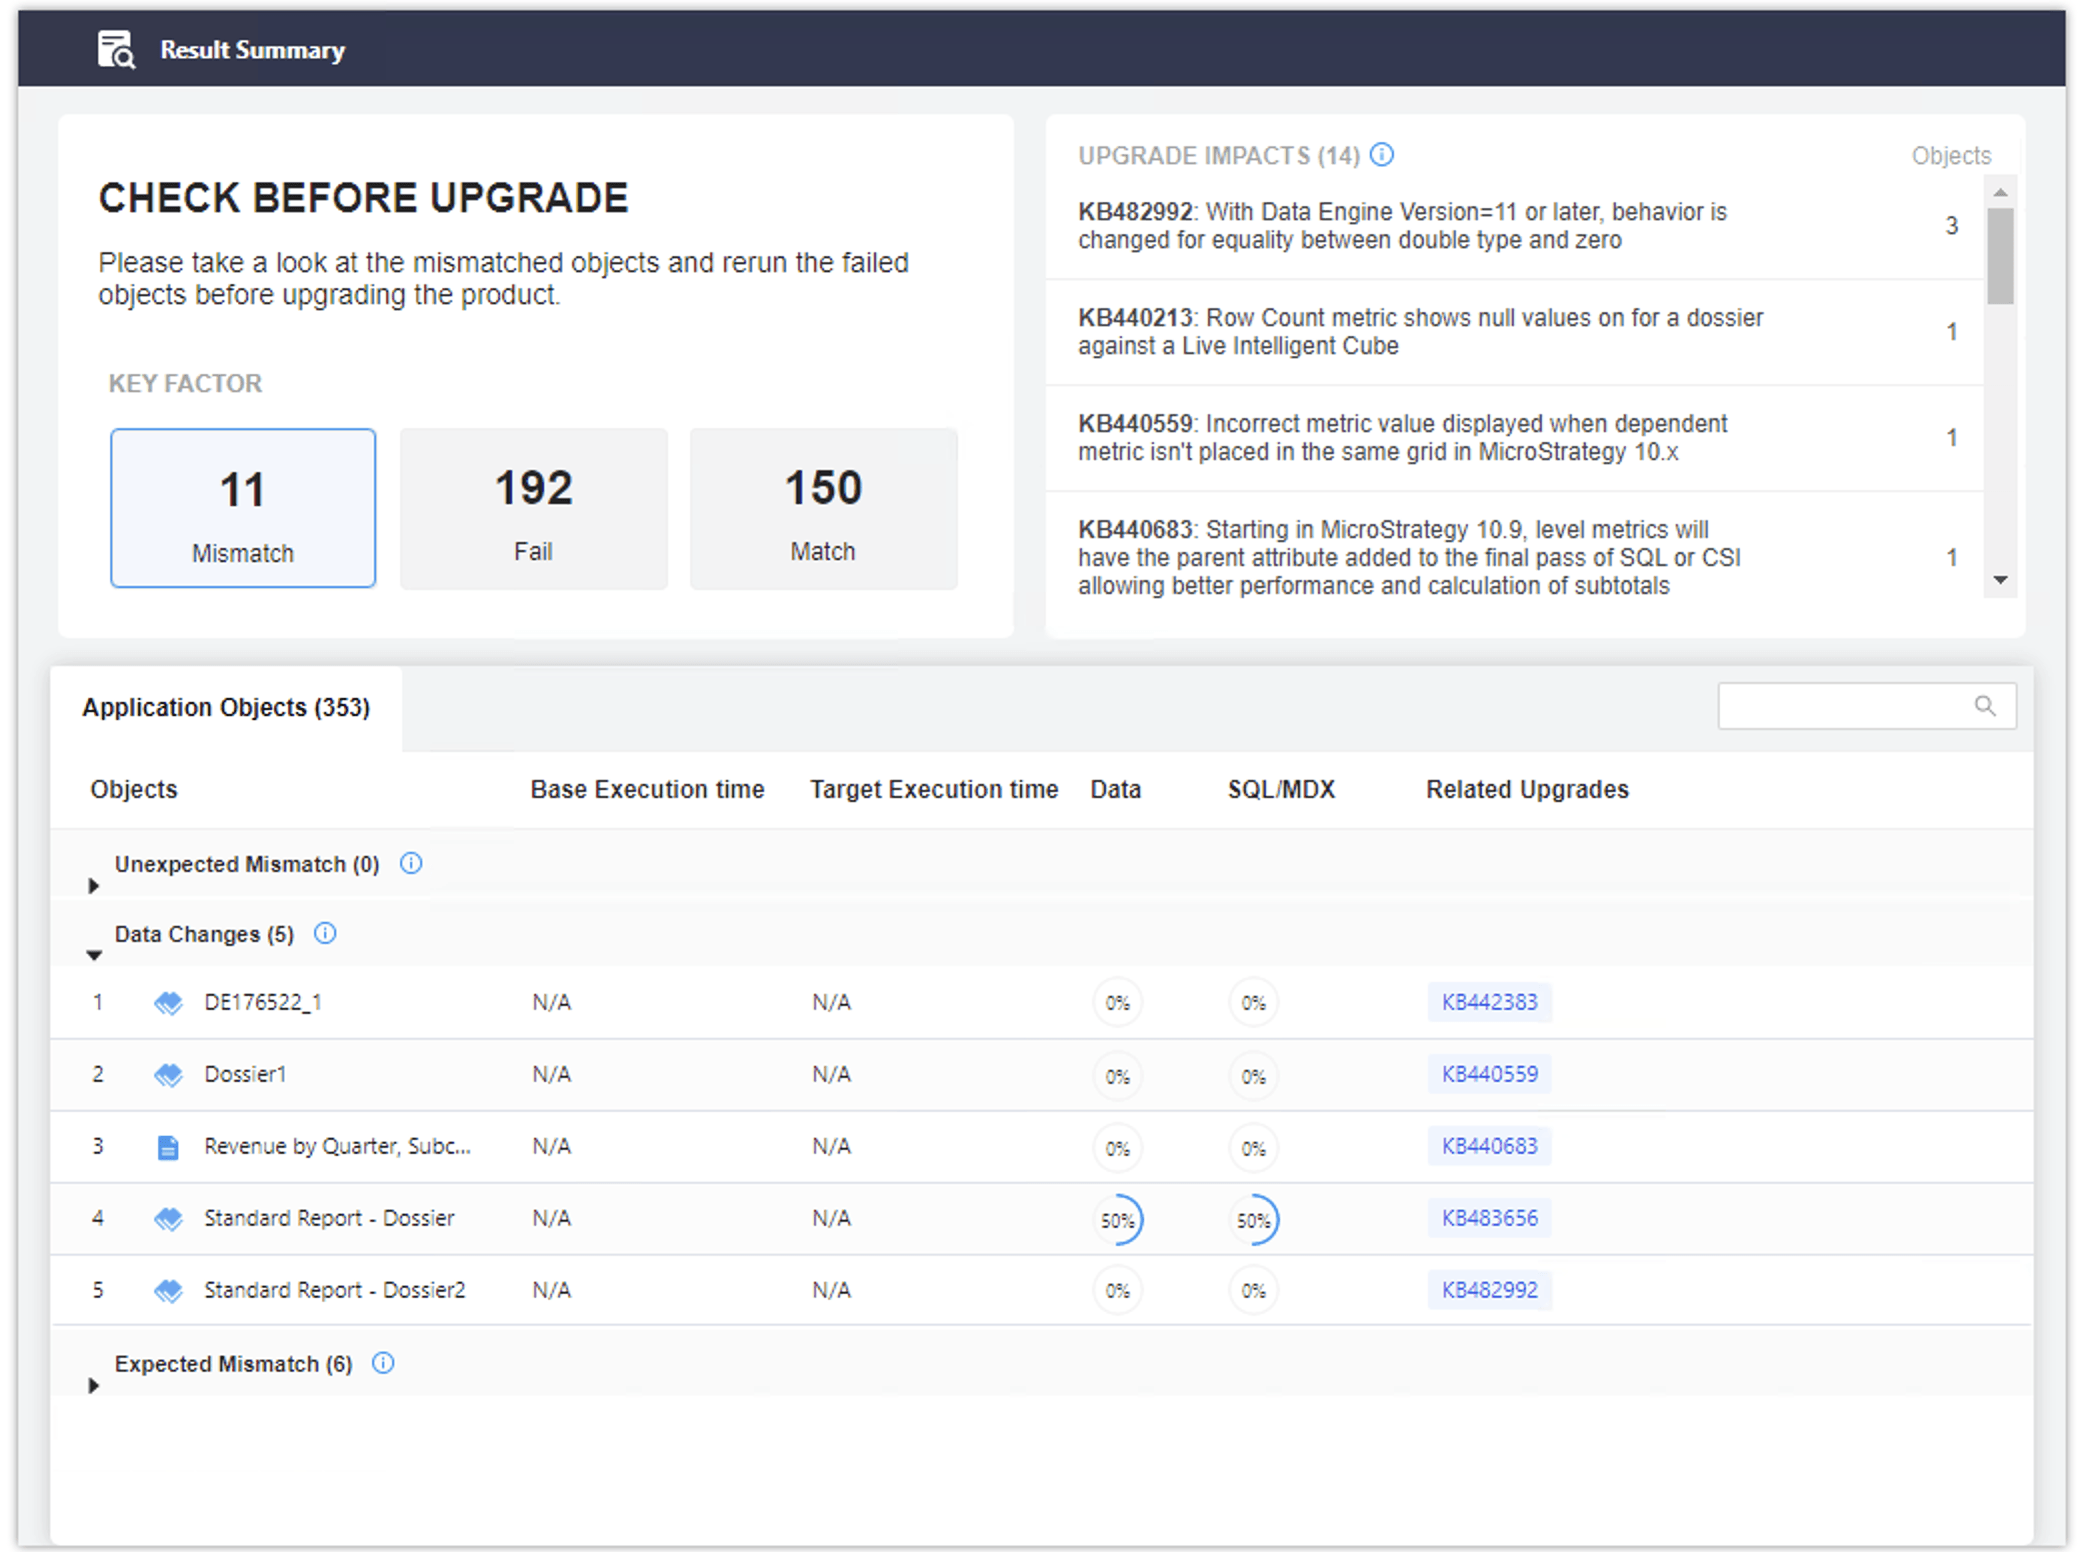Select the Fail key factor card
The image size is (2078, 1552).
pos(533,508)
